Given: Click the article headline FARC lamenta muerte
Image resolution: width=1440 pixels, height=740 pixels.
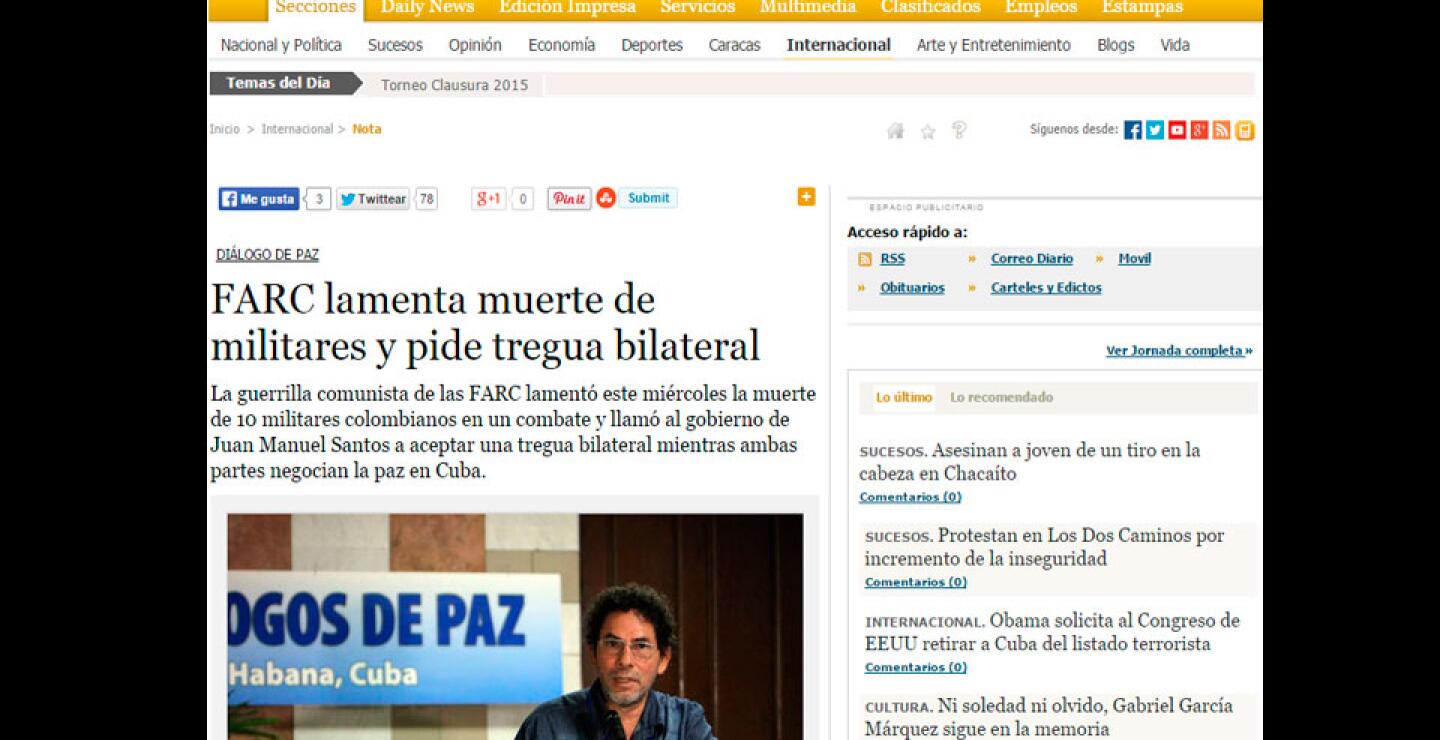Looking at the screenshot, I should (x=485, y=323).
